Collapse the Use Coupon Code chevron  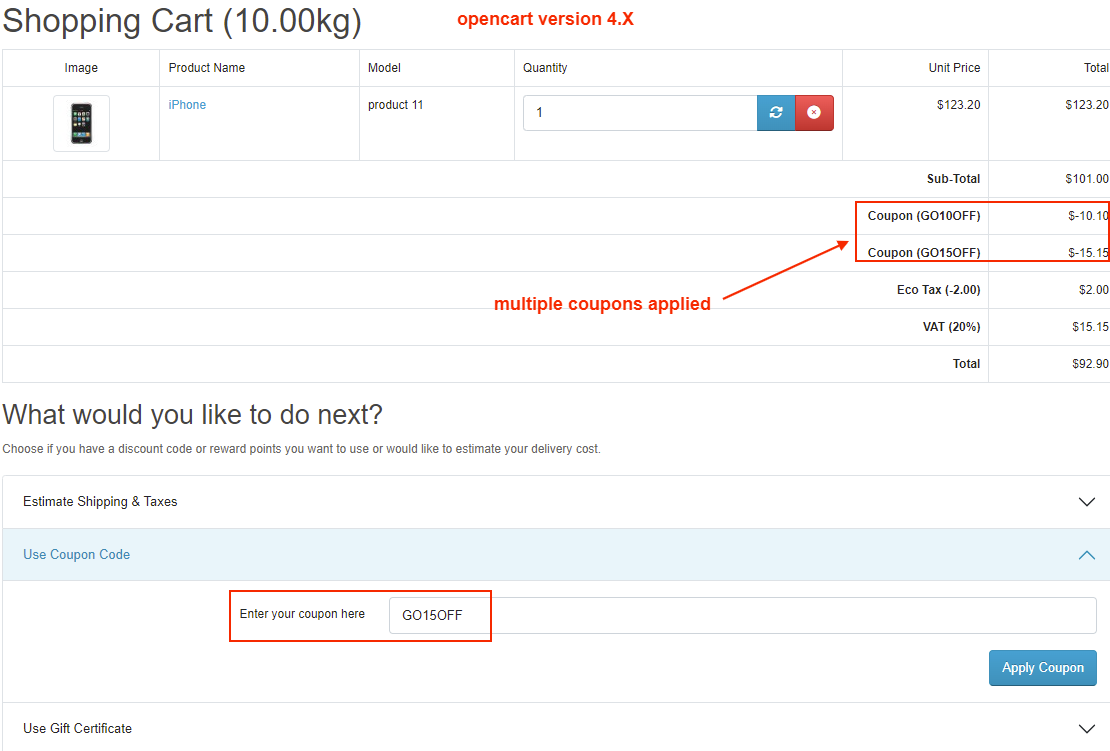click(1087, 555)
